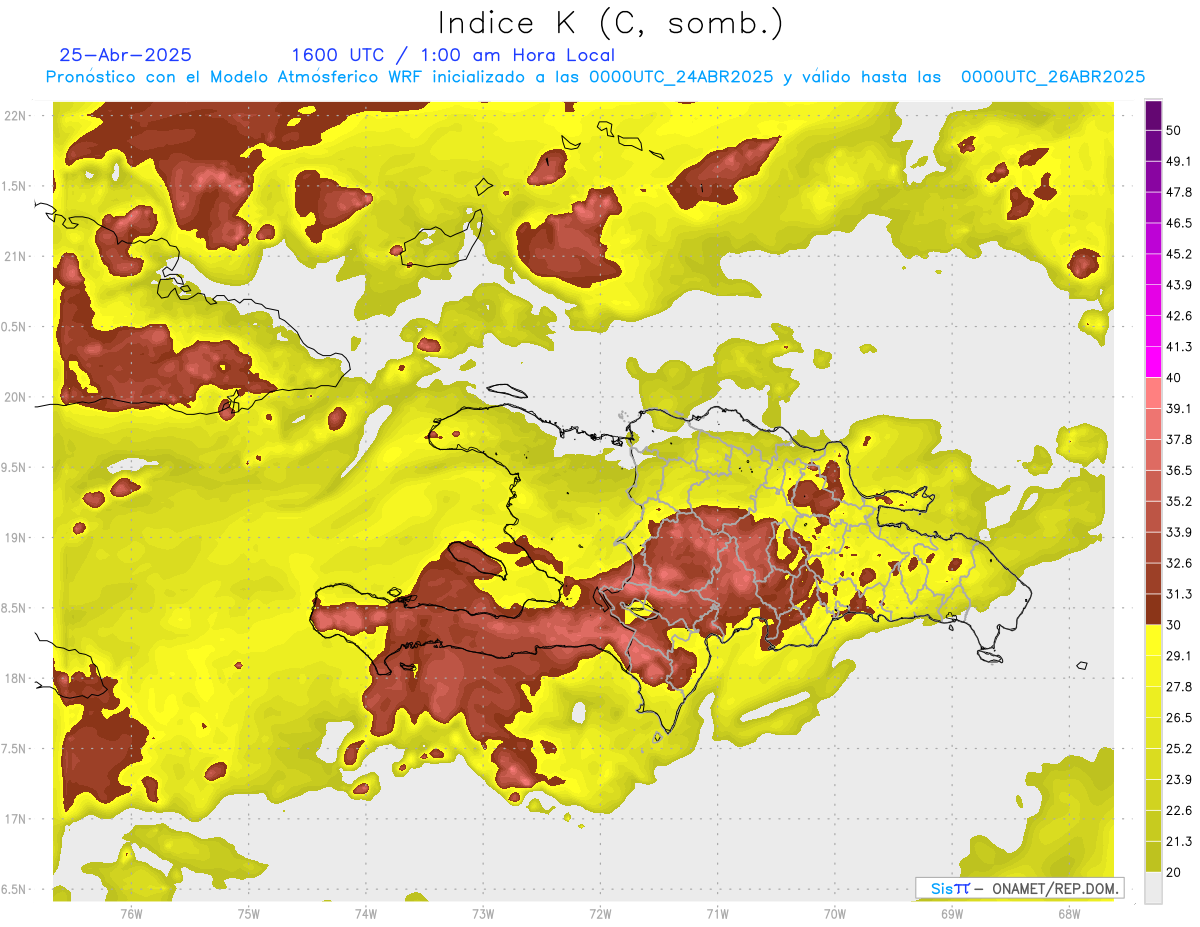Image resolution: width=1200 pixels, height=927 pixels.
Task: Click the "20N" latitude label
Action: 16,397
